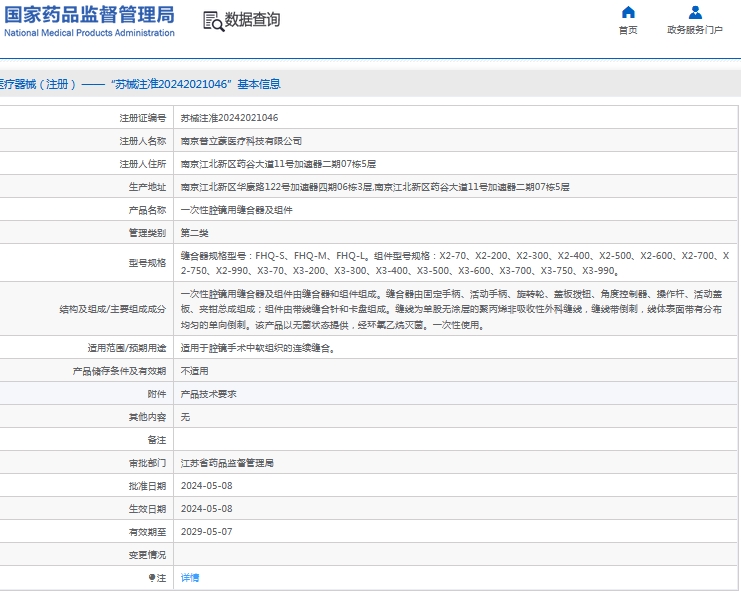The height and width of the screenshot is (592, 741).
Task: Click the 结构及组成 description paragraph
Action: [x=451, y=309]
